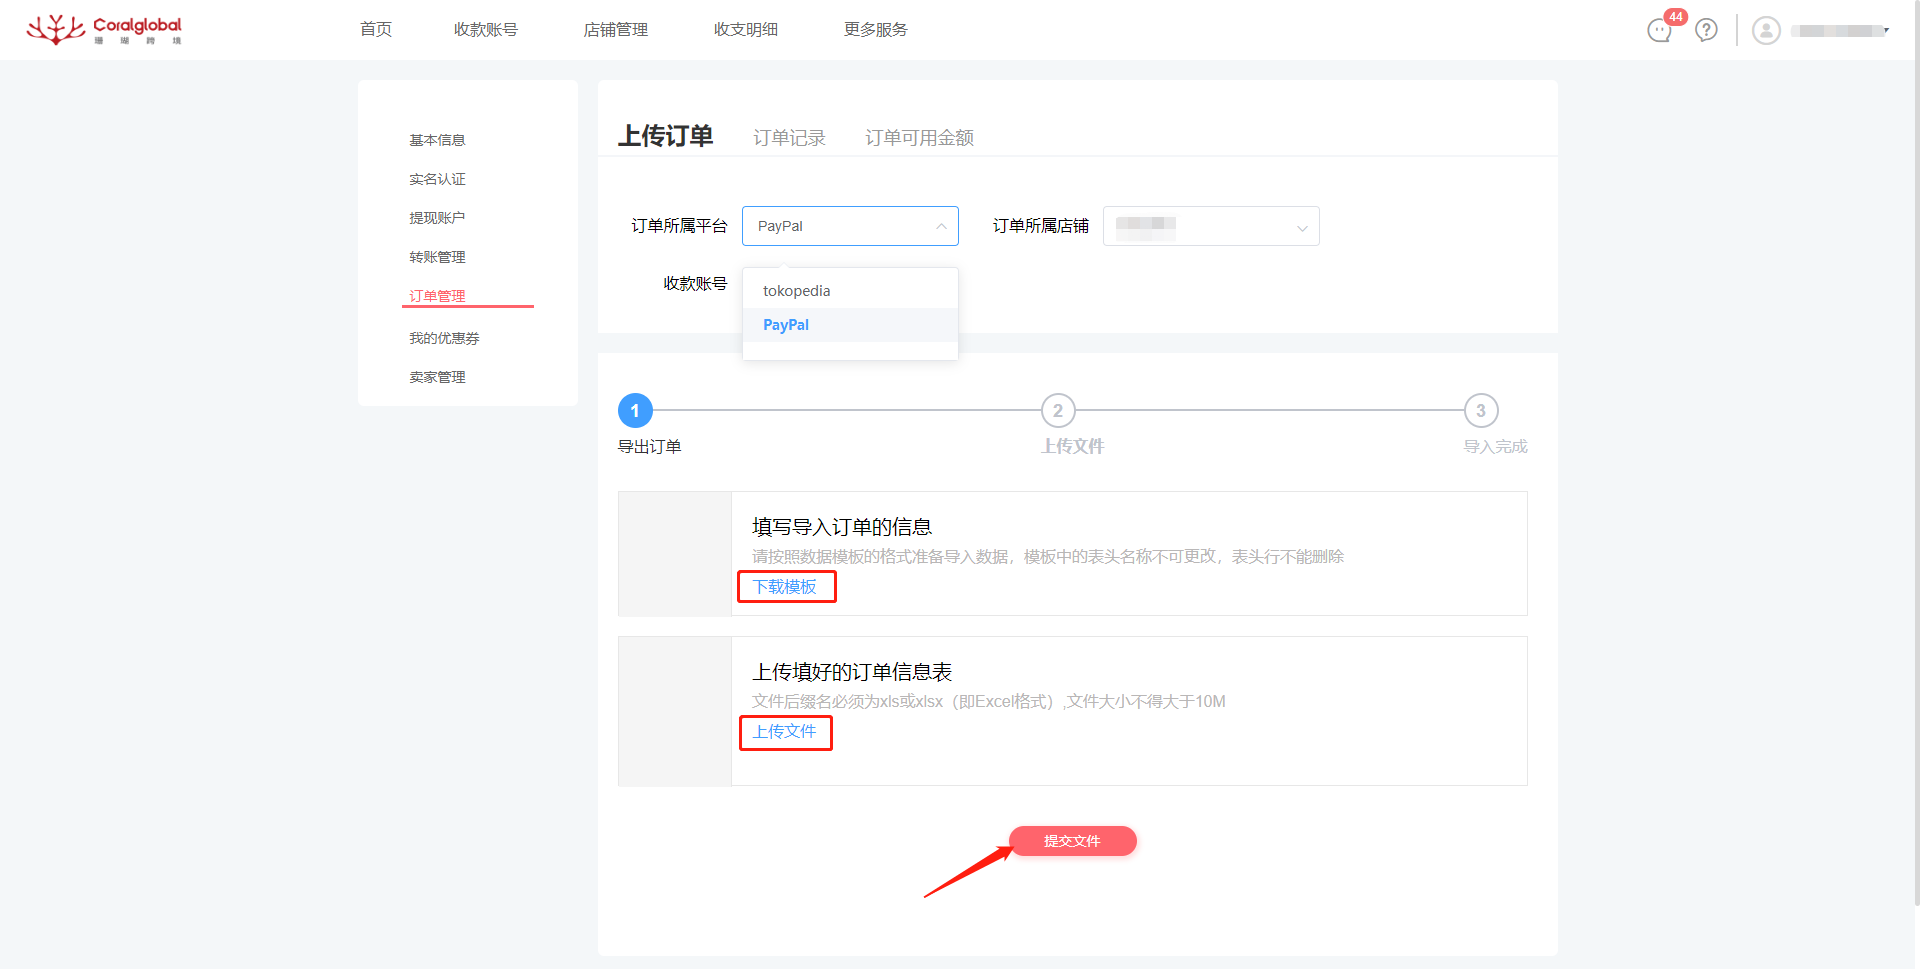1920x969 pixels.
Task: Click the 下载模板 link
Action: click(786, 587)
